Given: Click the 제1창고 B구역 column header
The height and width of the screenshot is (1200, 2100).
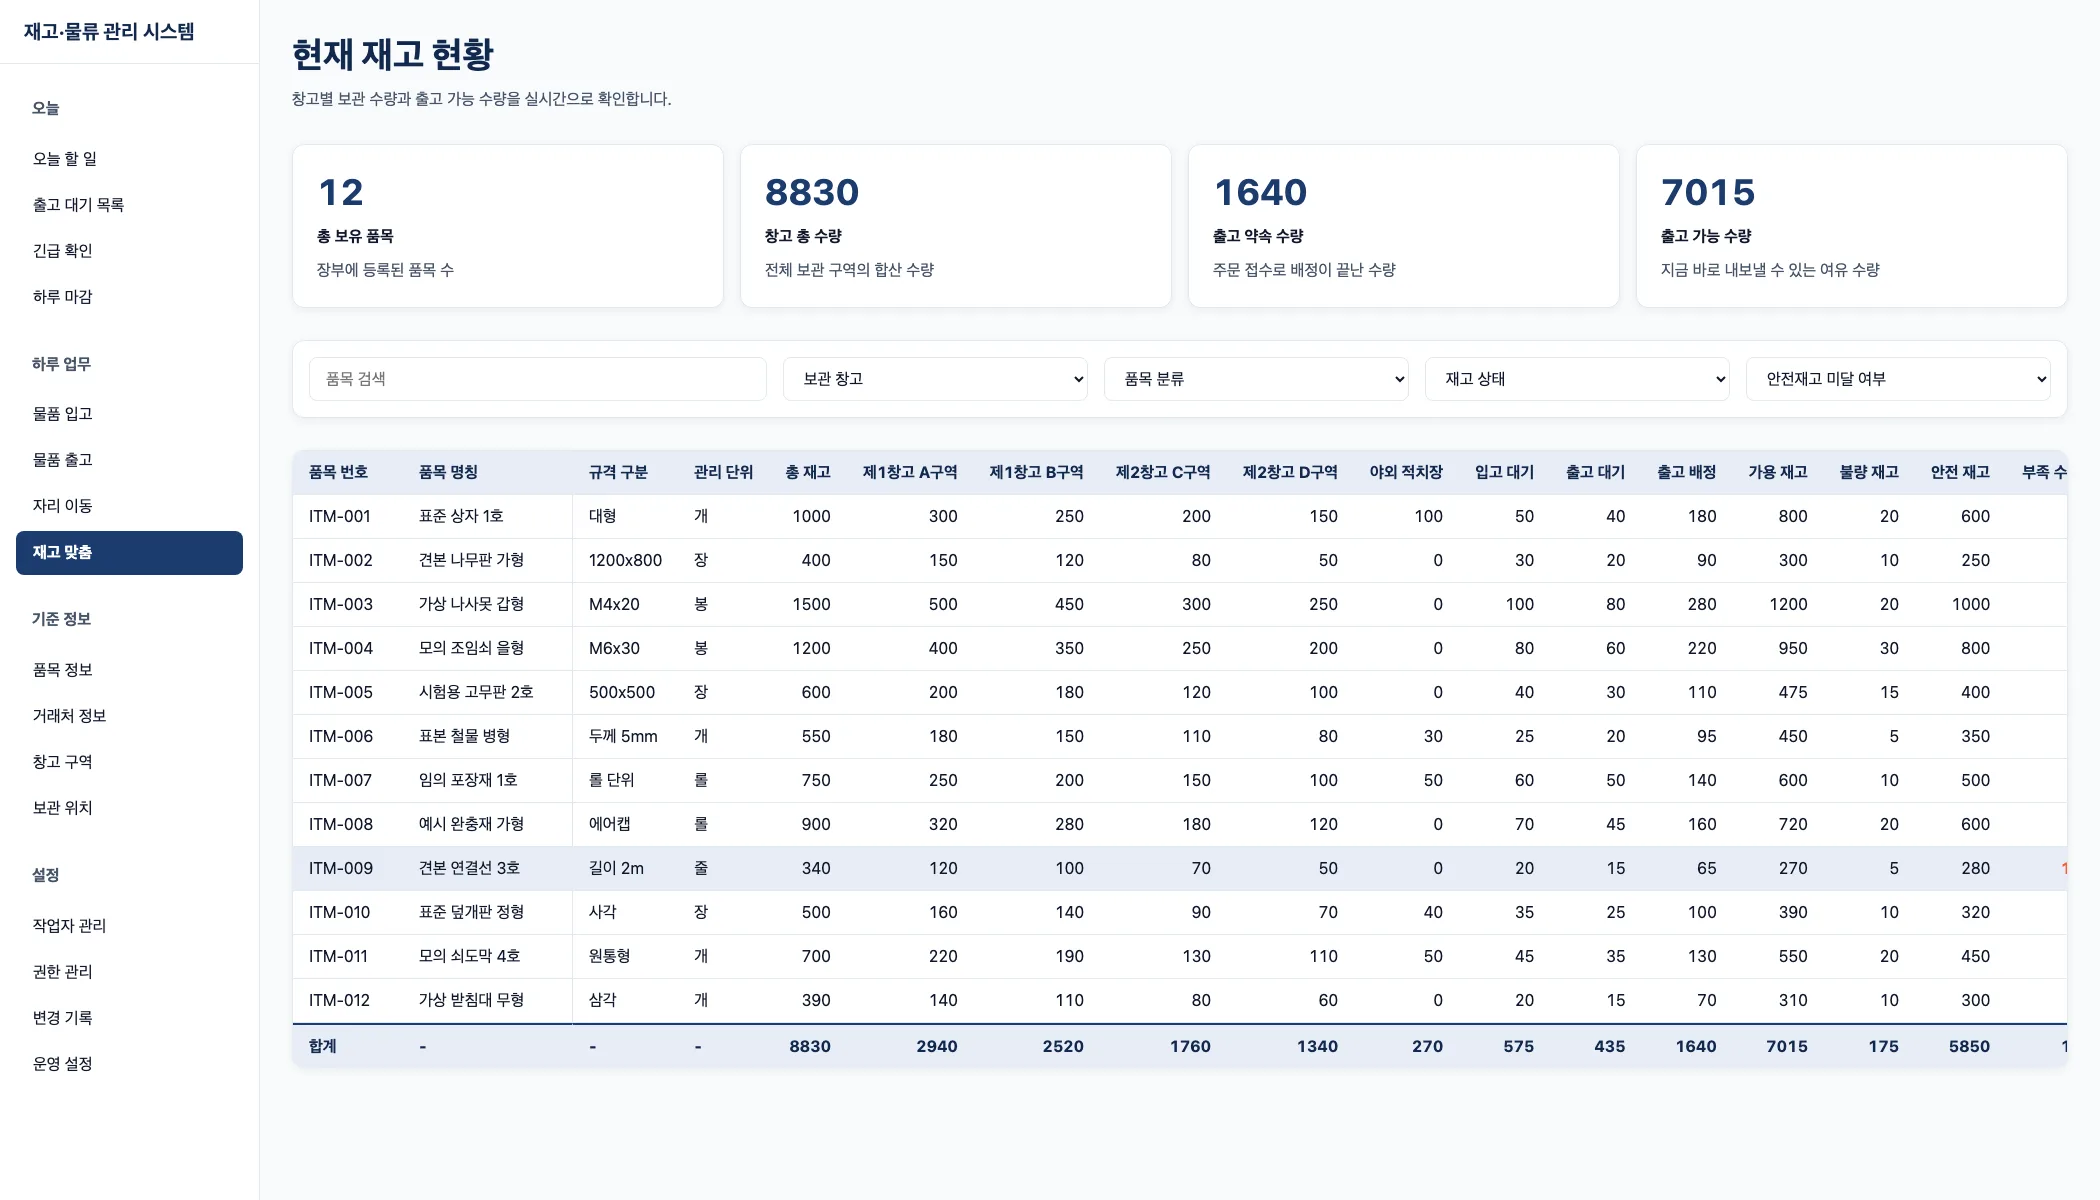Looking at the screenshot, I should 1037,472.
